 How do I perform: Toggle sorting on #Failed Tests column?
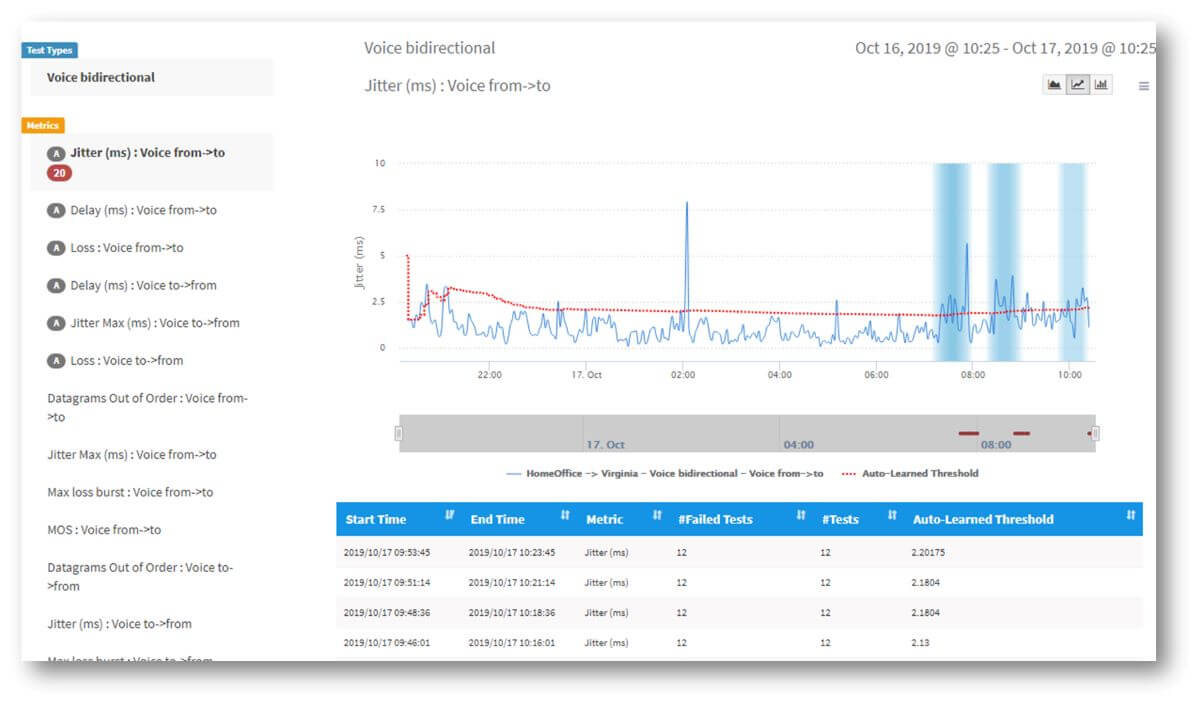(x=800, y=518)
